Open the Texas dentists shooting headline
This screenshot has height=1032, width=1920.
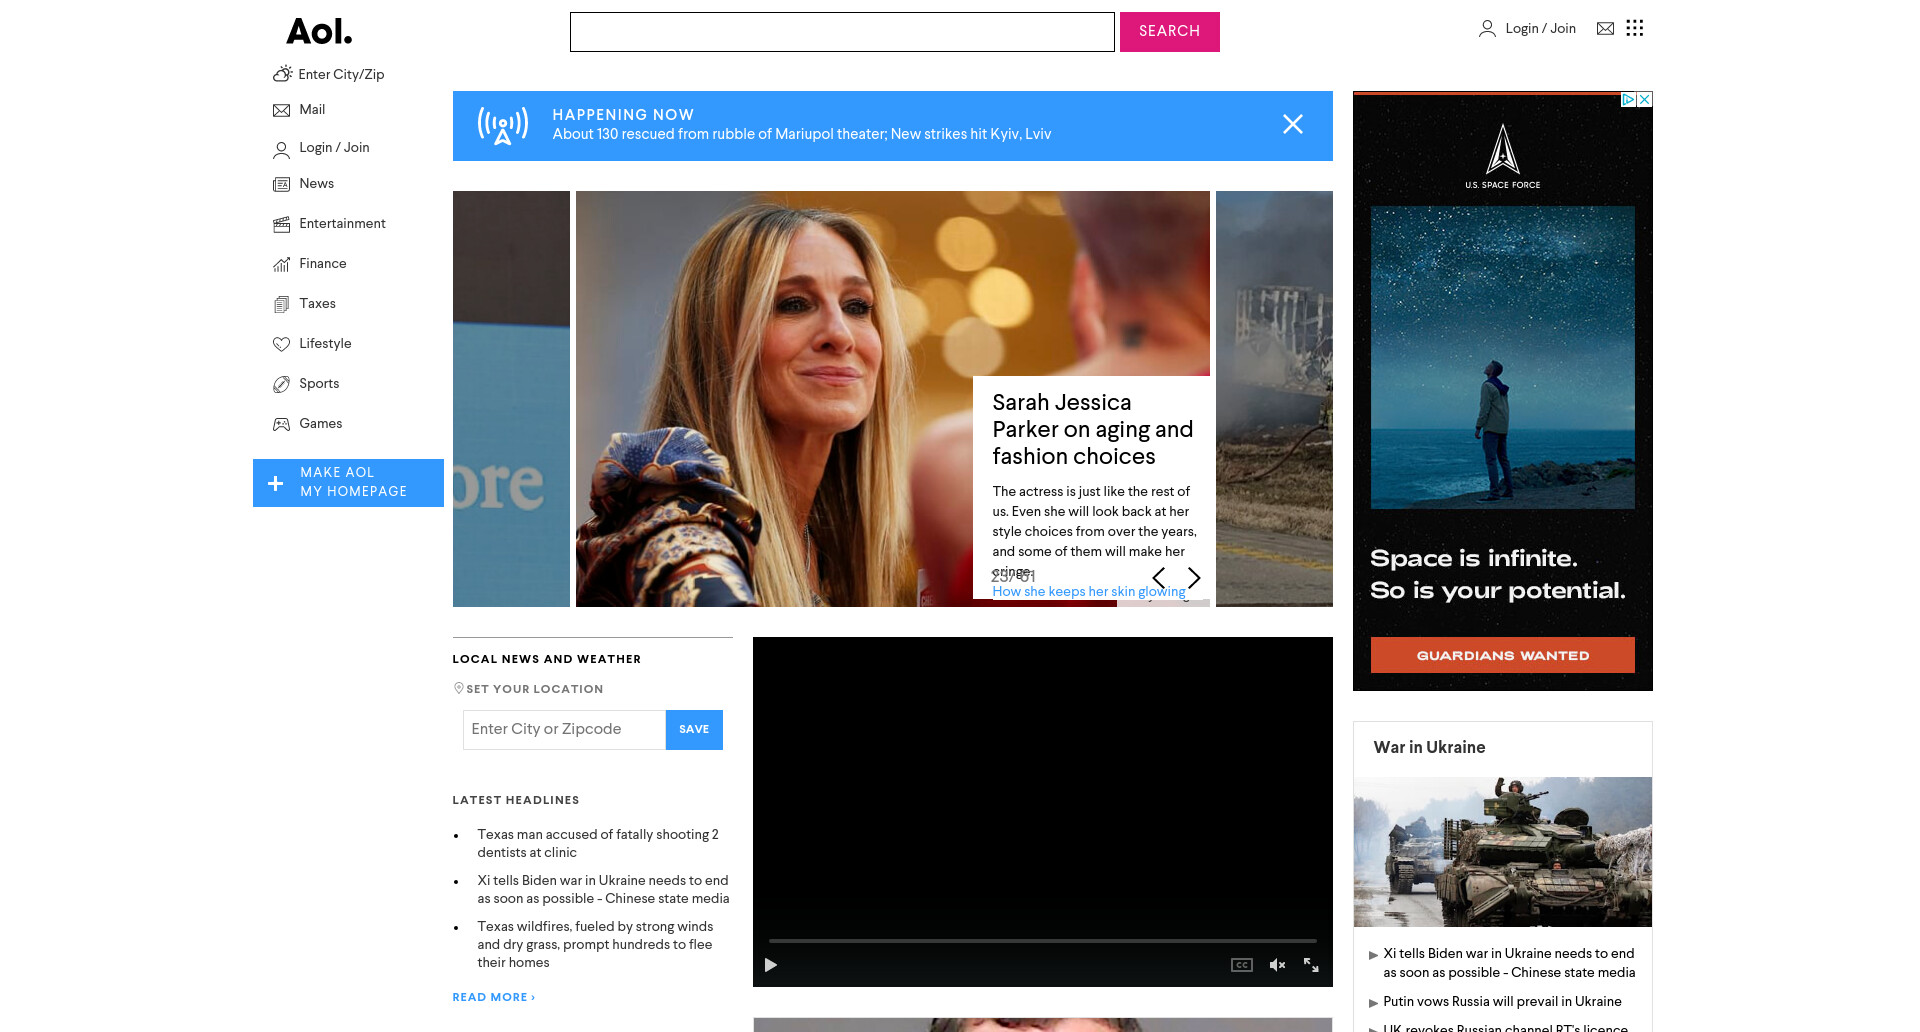598,843
